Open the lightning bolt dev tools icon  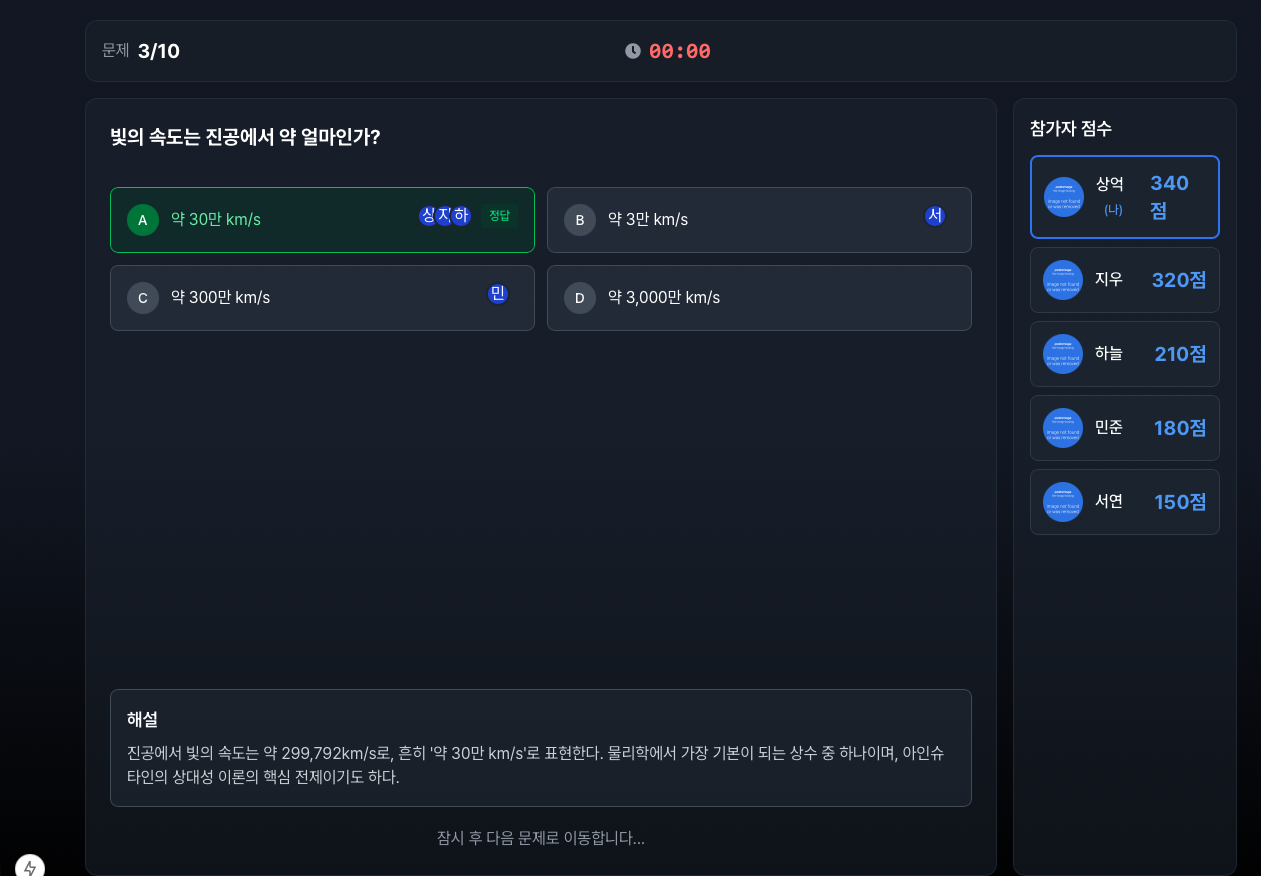pyautogui.click(x=30, y=867)
